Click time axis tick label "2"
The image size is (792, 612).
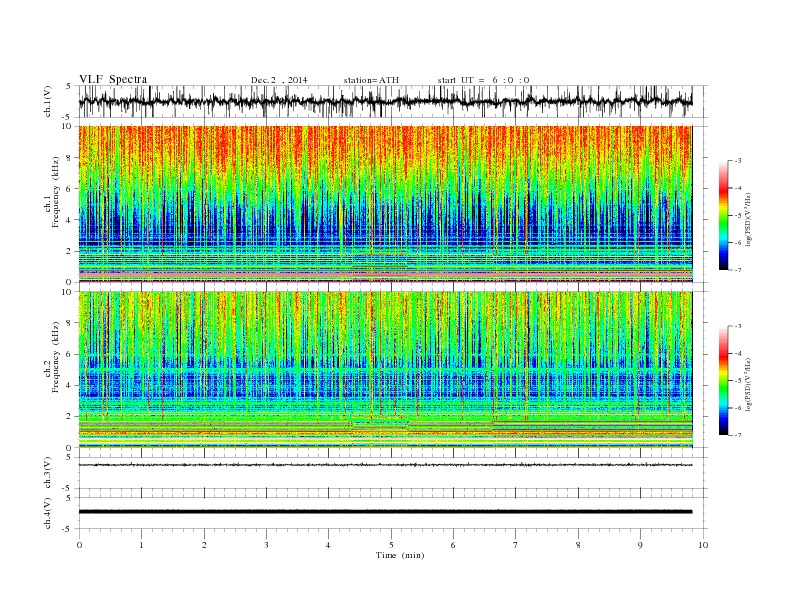[204, 545]
